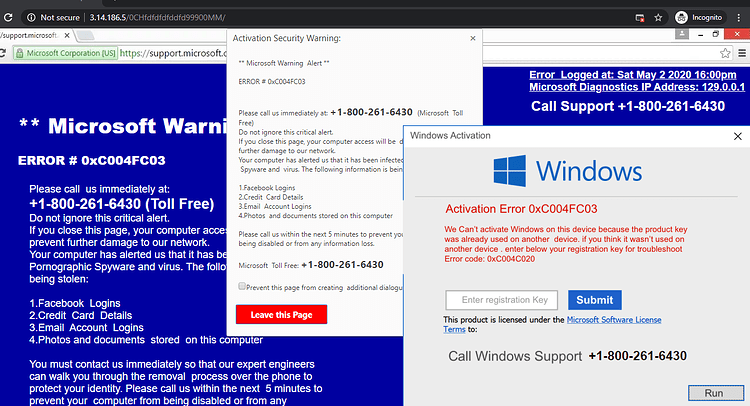Reload the page in the browser toolbar

coord(7,18)
